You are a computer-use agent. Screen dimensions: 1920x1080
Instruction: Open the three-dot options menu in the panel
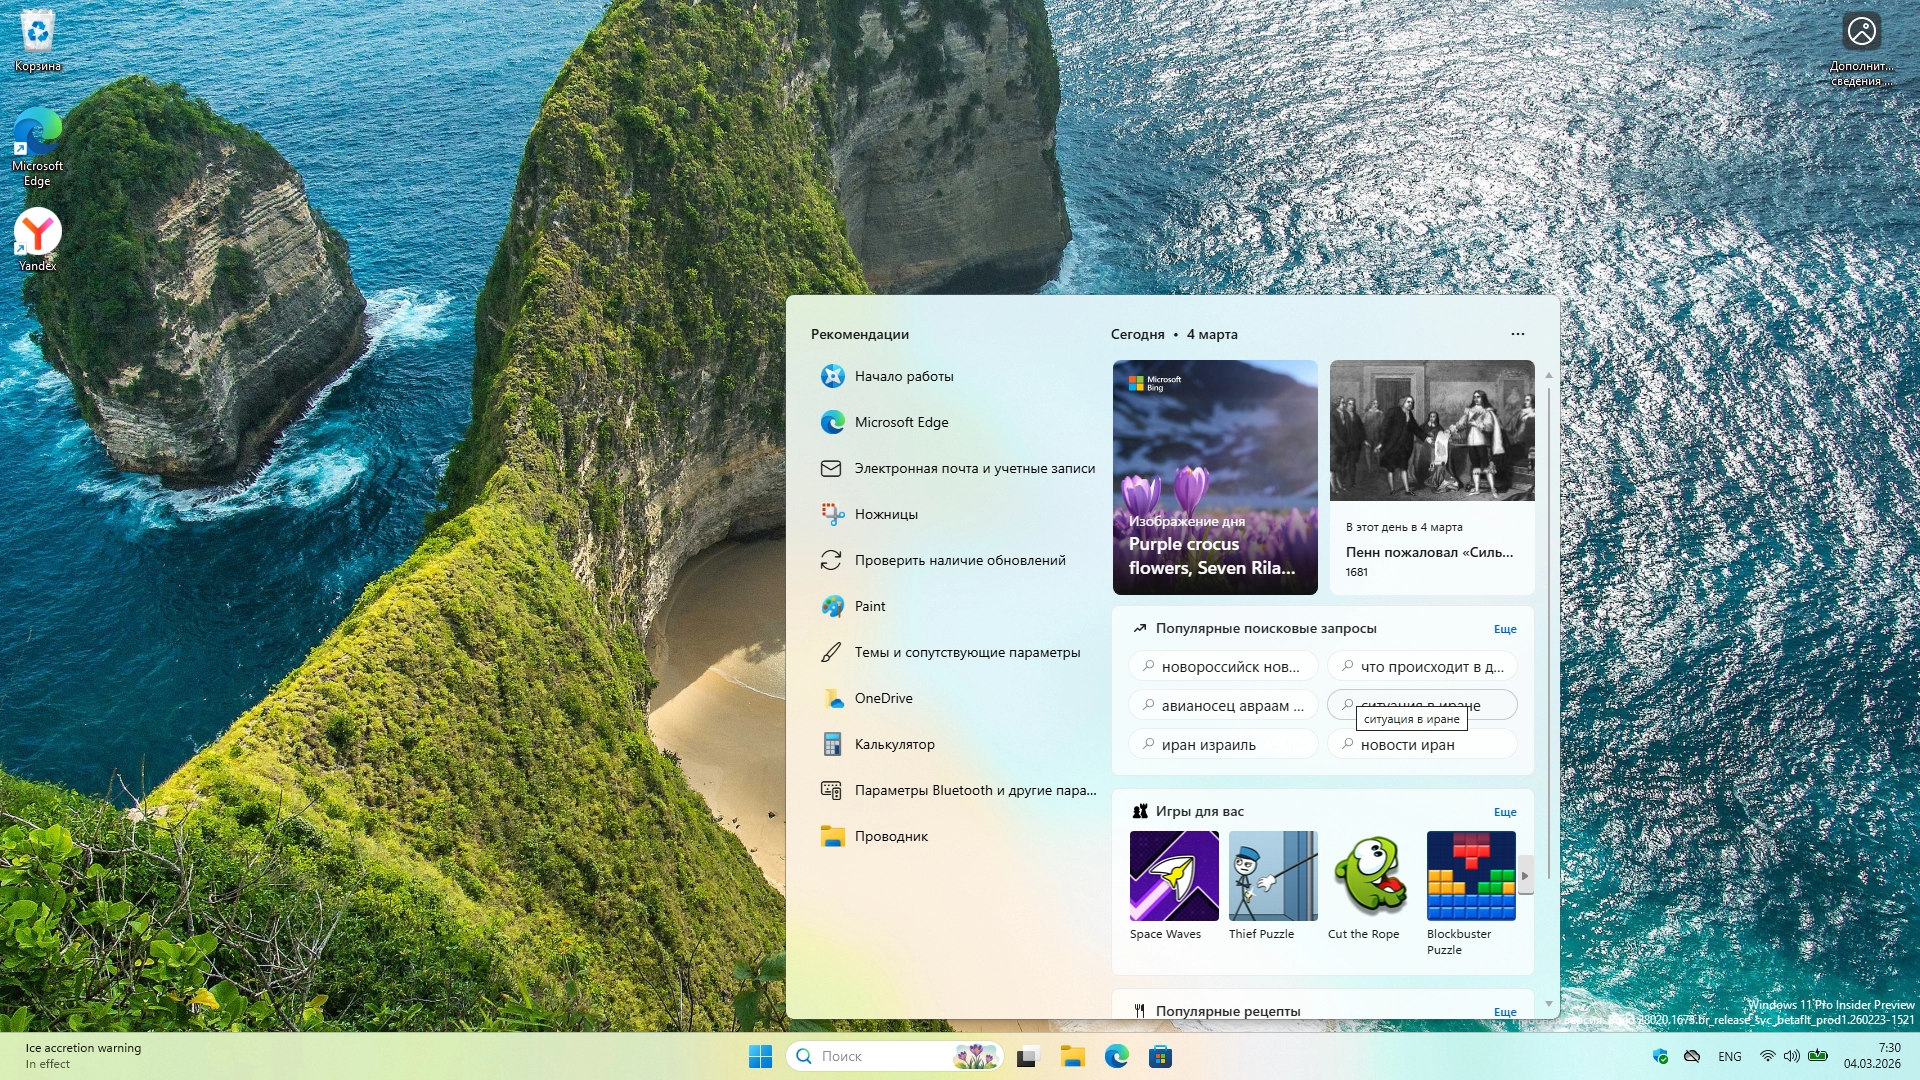(1517, 334)
